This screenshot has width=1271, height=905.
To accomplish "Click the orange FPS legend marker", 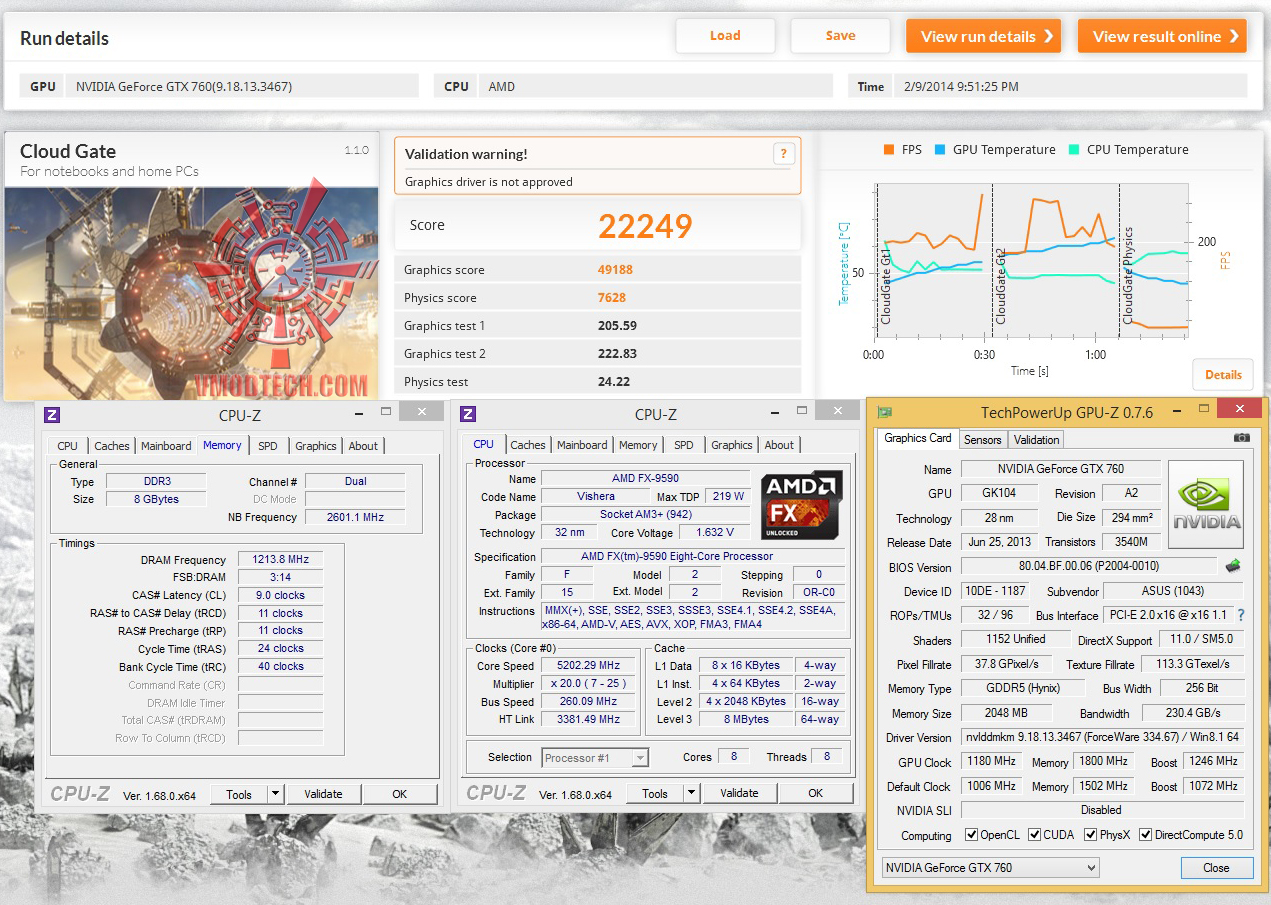I will (x=889, y=150).
